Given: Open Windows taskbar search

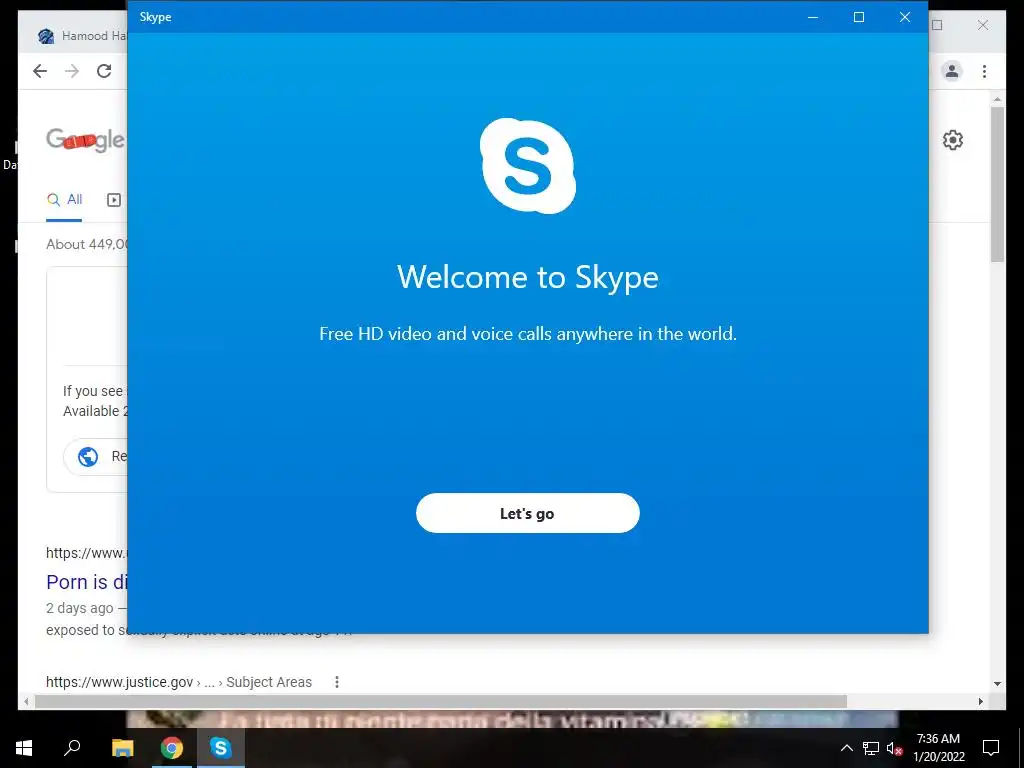Looking at the screenshot, I should pyautogui.click(x=72, y=748).
